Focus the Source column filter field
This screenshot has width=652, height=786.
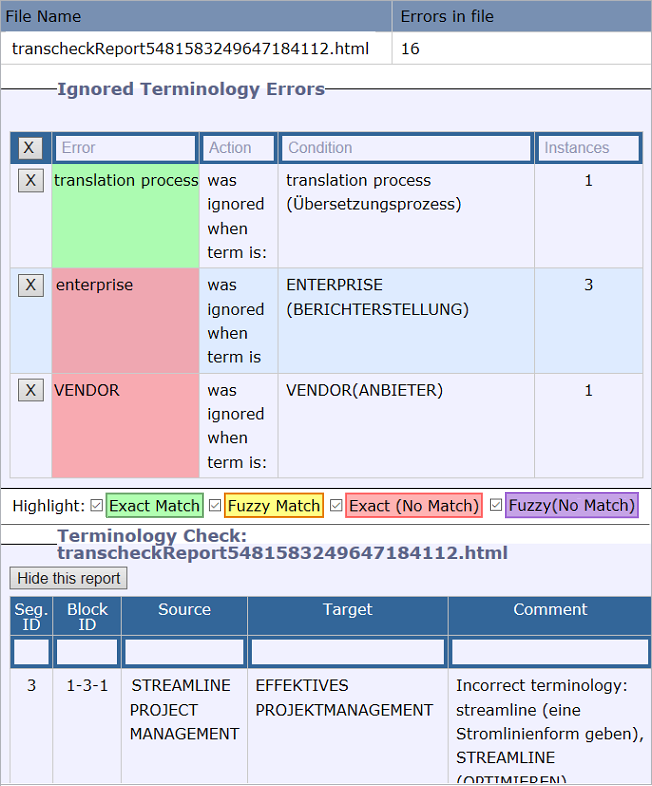click(184, 652)
